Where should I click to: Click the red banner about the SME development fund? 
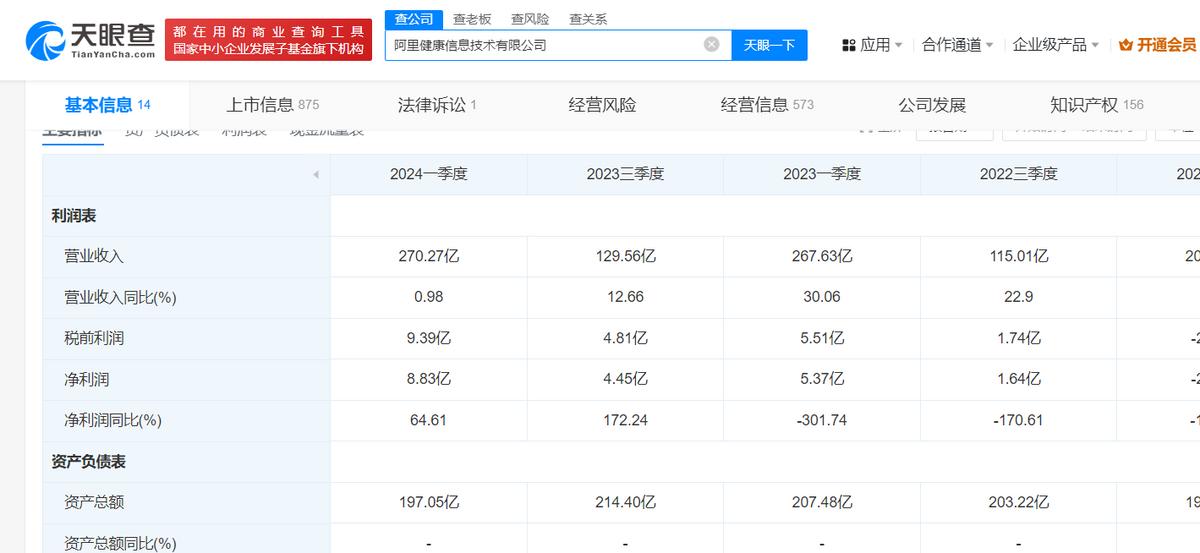click(x=268, y=40)
